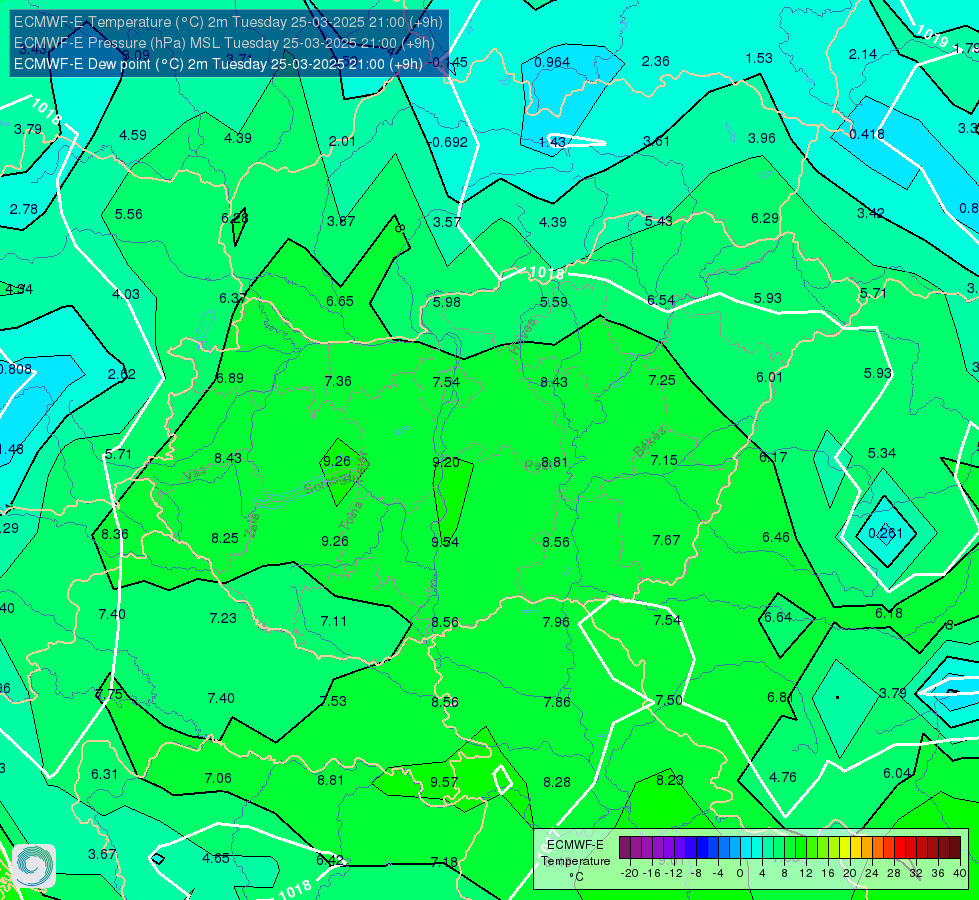Screen dimensions: 979x900
Task: Click the 4.59 map value
Action: [x=133, y=135]
